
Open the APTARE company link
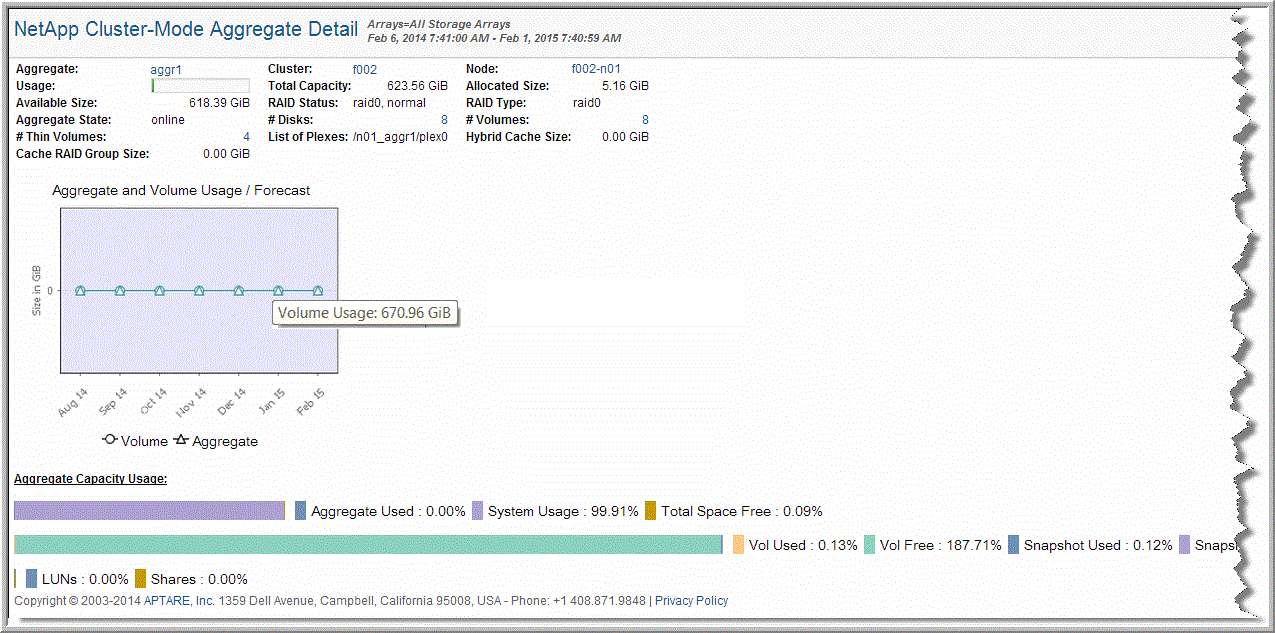tap(165, 601)
